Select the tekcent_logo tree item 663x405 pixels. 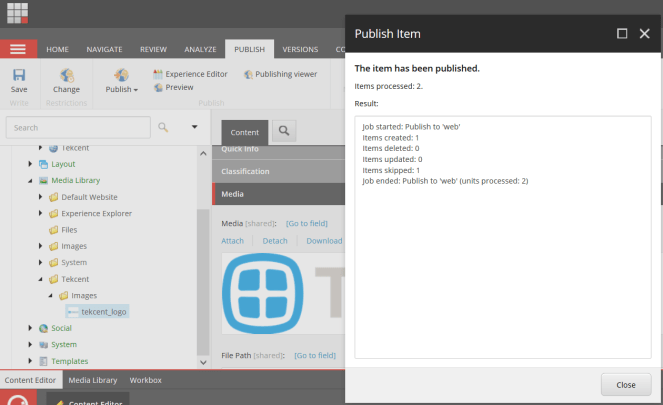(x=104, y=312)
